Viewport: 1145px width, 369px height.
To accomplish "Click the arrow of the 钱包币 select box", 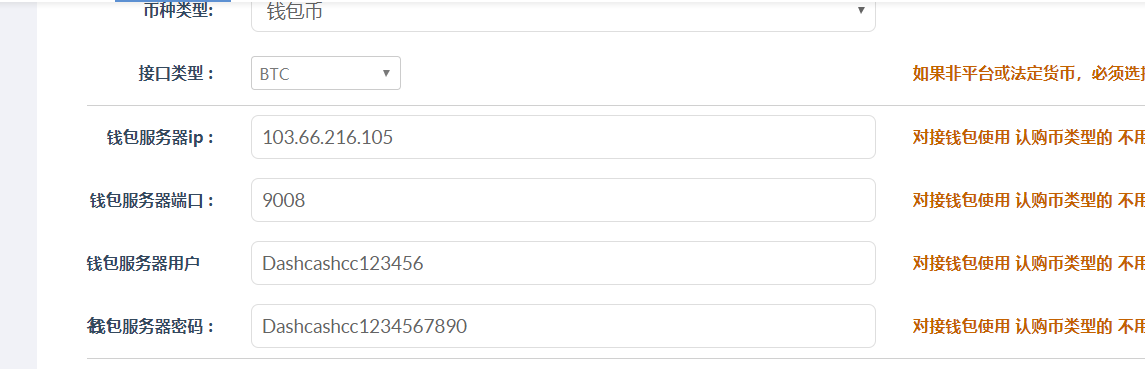I will click(861, 10).
